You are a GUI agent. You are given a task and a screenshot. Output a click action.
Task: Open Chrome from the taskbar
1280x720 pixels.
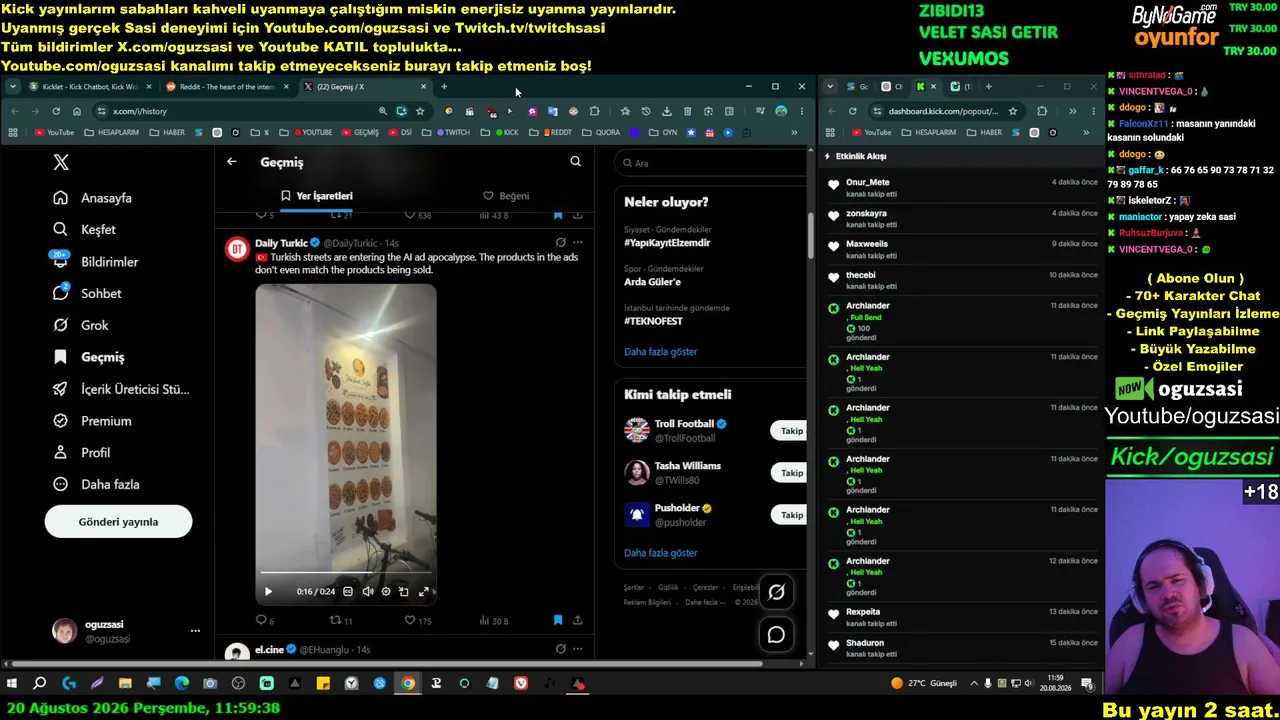click(x=408, y=684)
